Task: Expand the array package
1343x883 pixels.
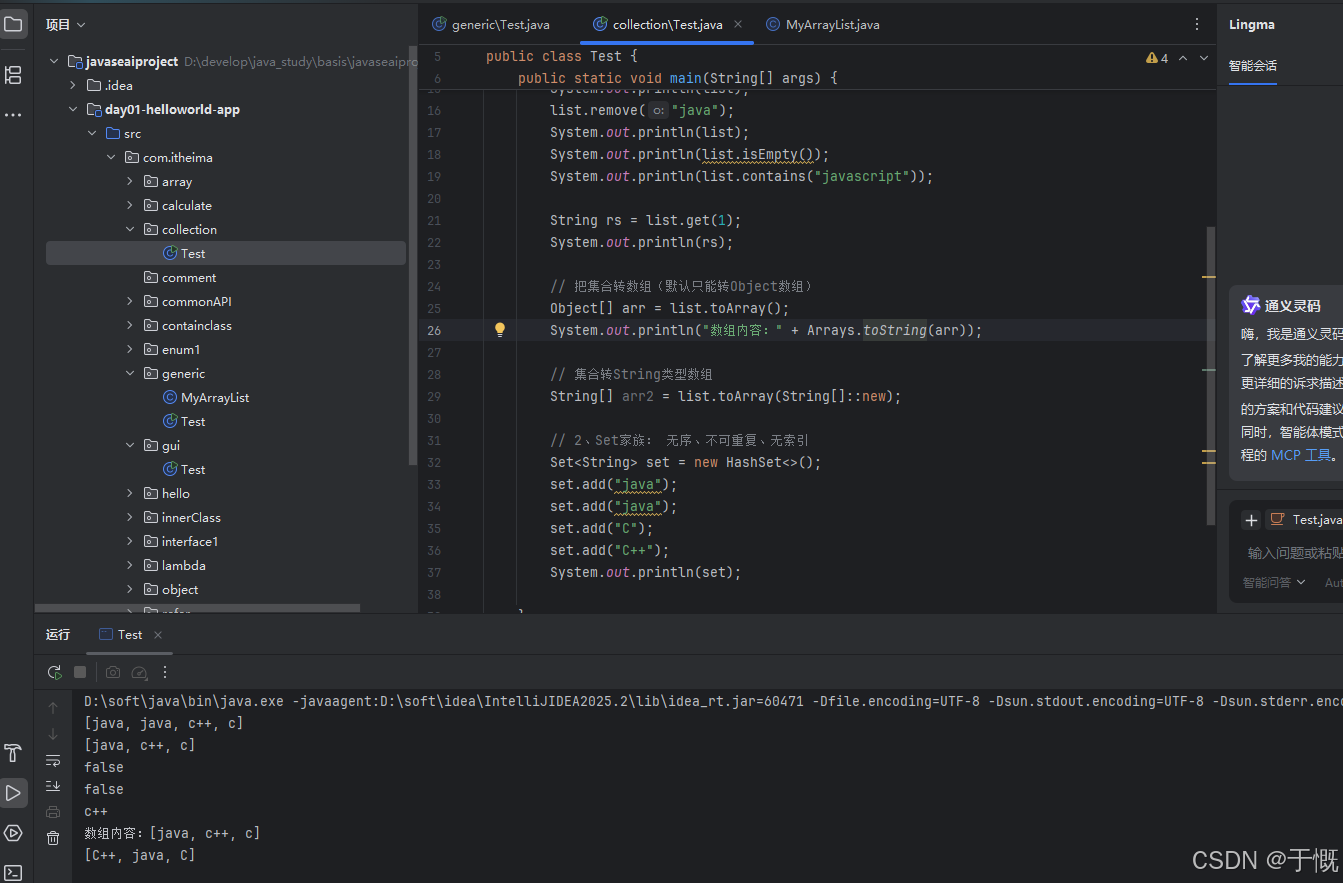Action: [130, 181]
